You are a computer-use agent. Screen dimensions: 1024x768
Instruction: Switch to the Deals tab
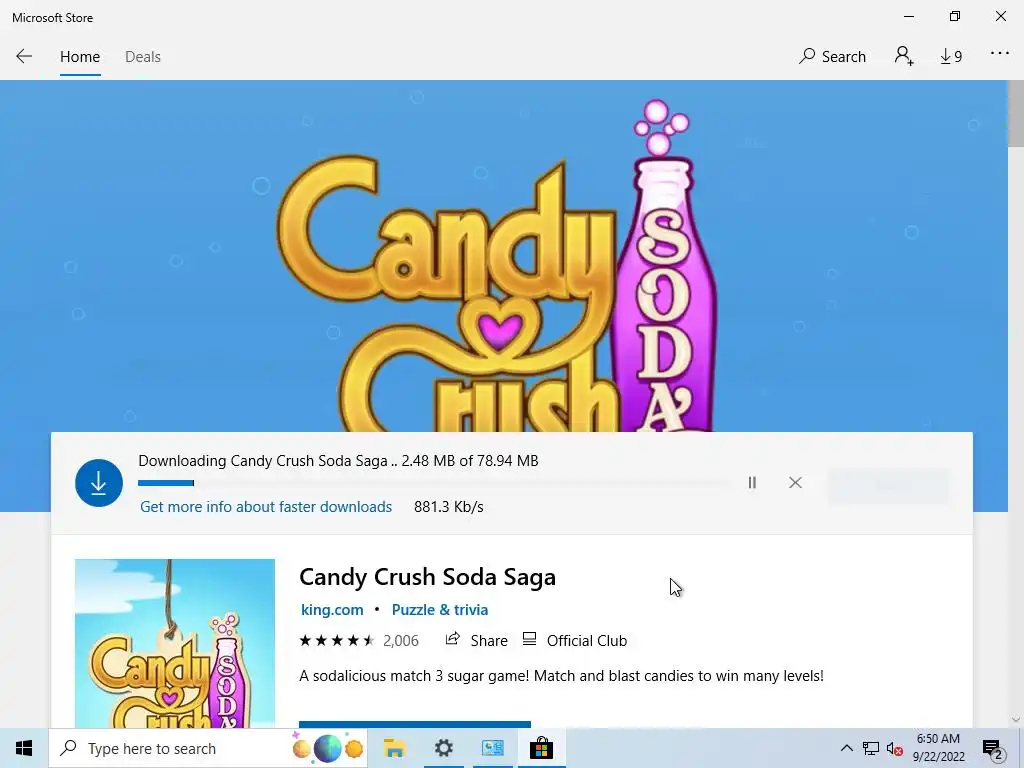click(142, 57)
